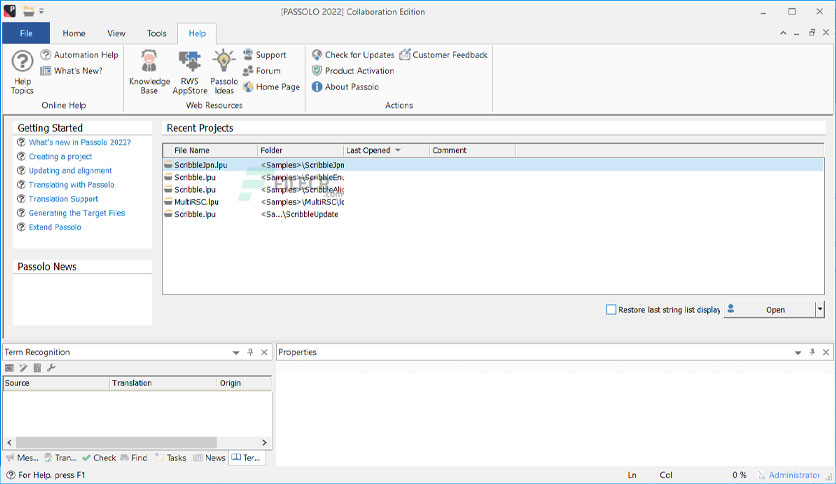Switch to the Tran.. bottom tab

(x=60, y=458)
